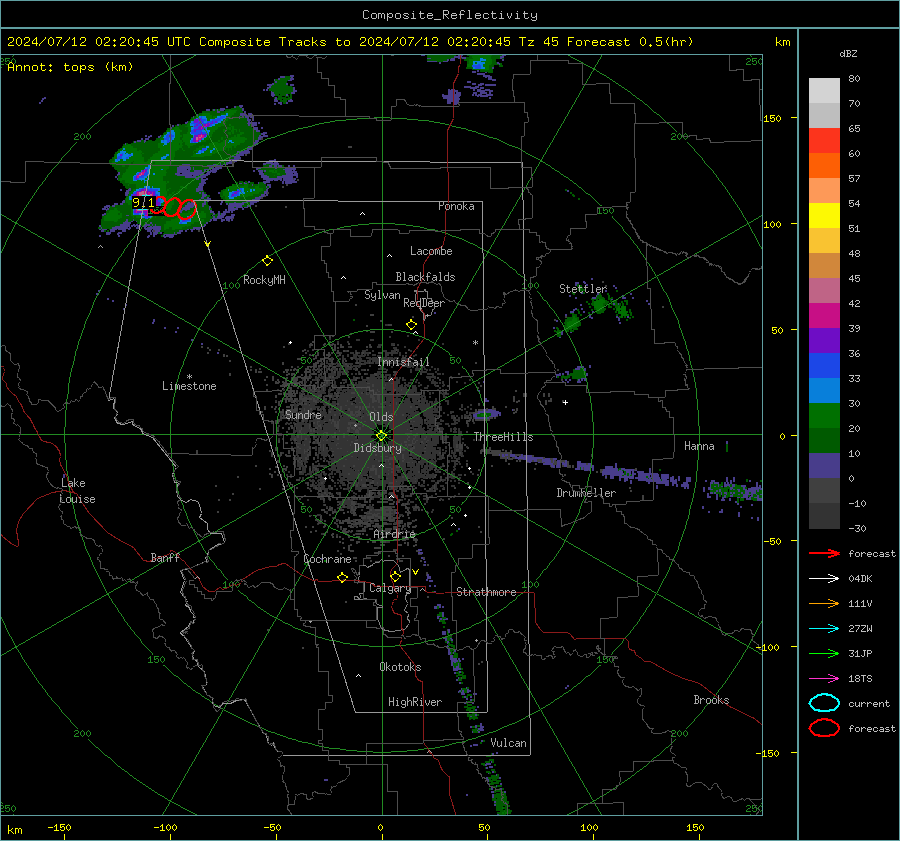Image resolution: width=900 pixels, height=841 pixels.
Task: Click the Vulcan town label
Action: pos(509,743)
